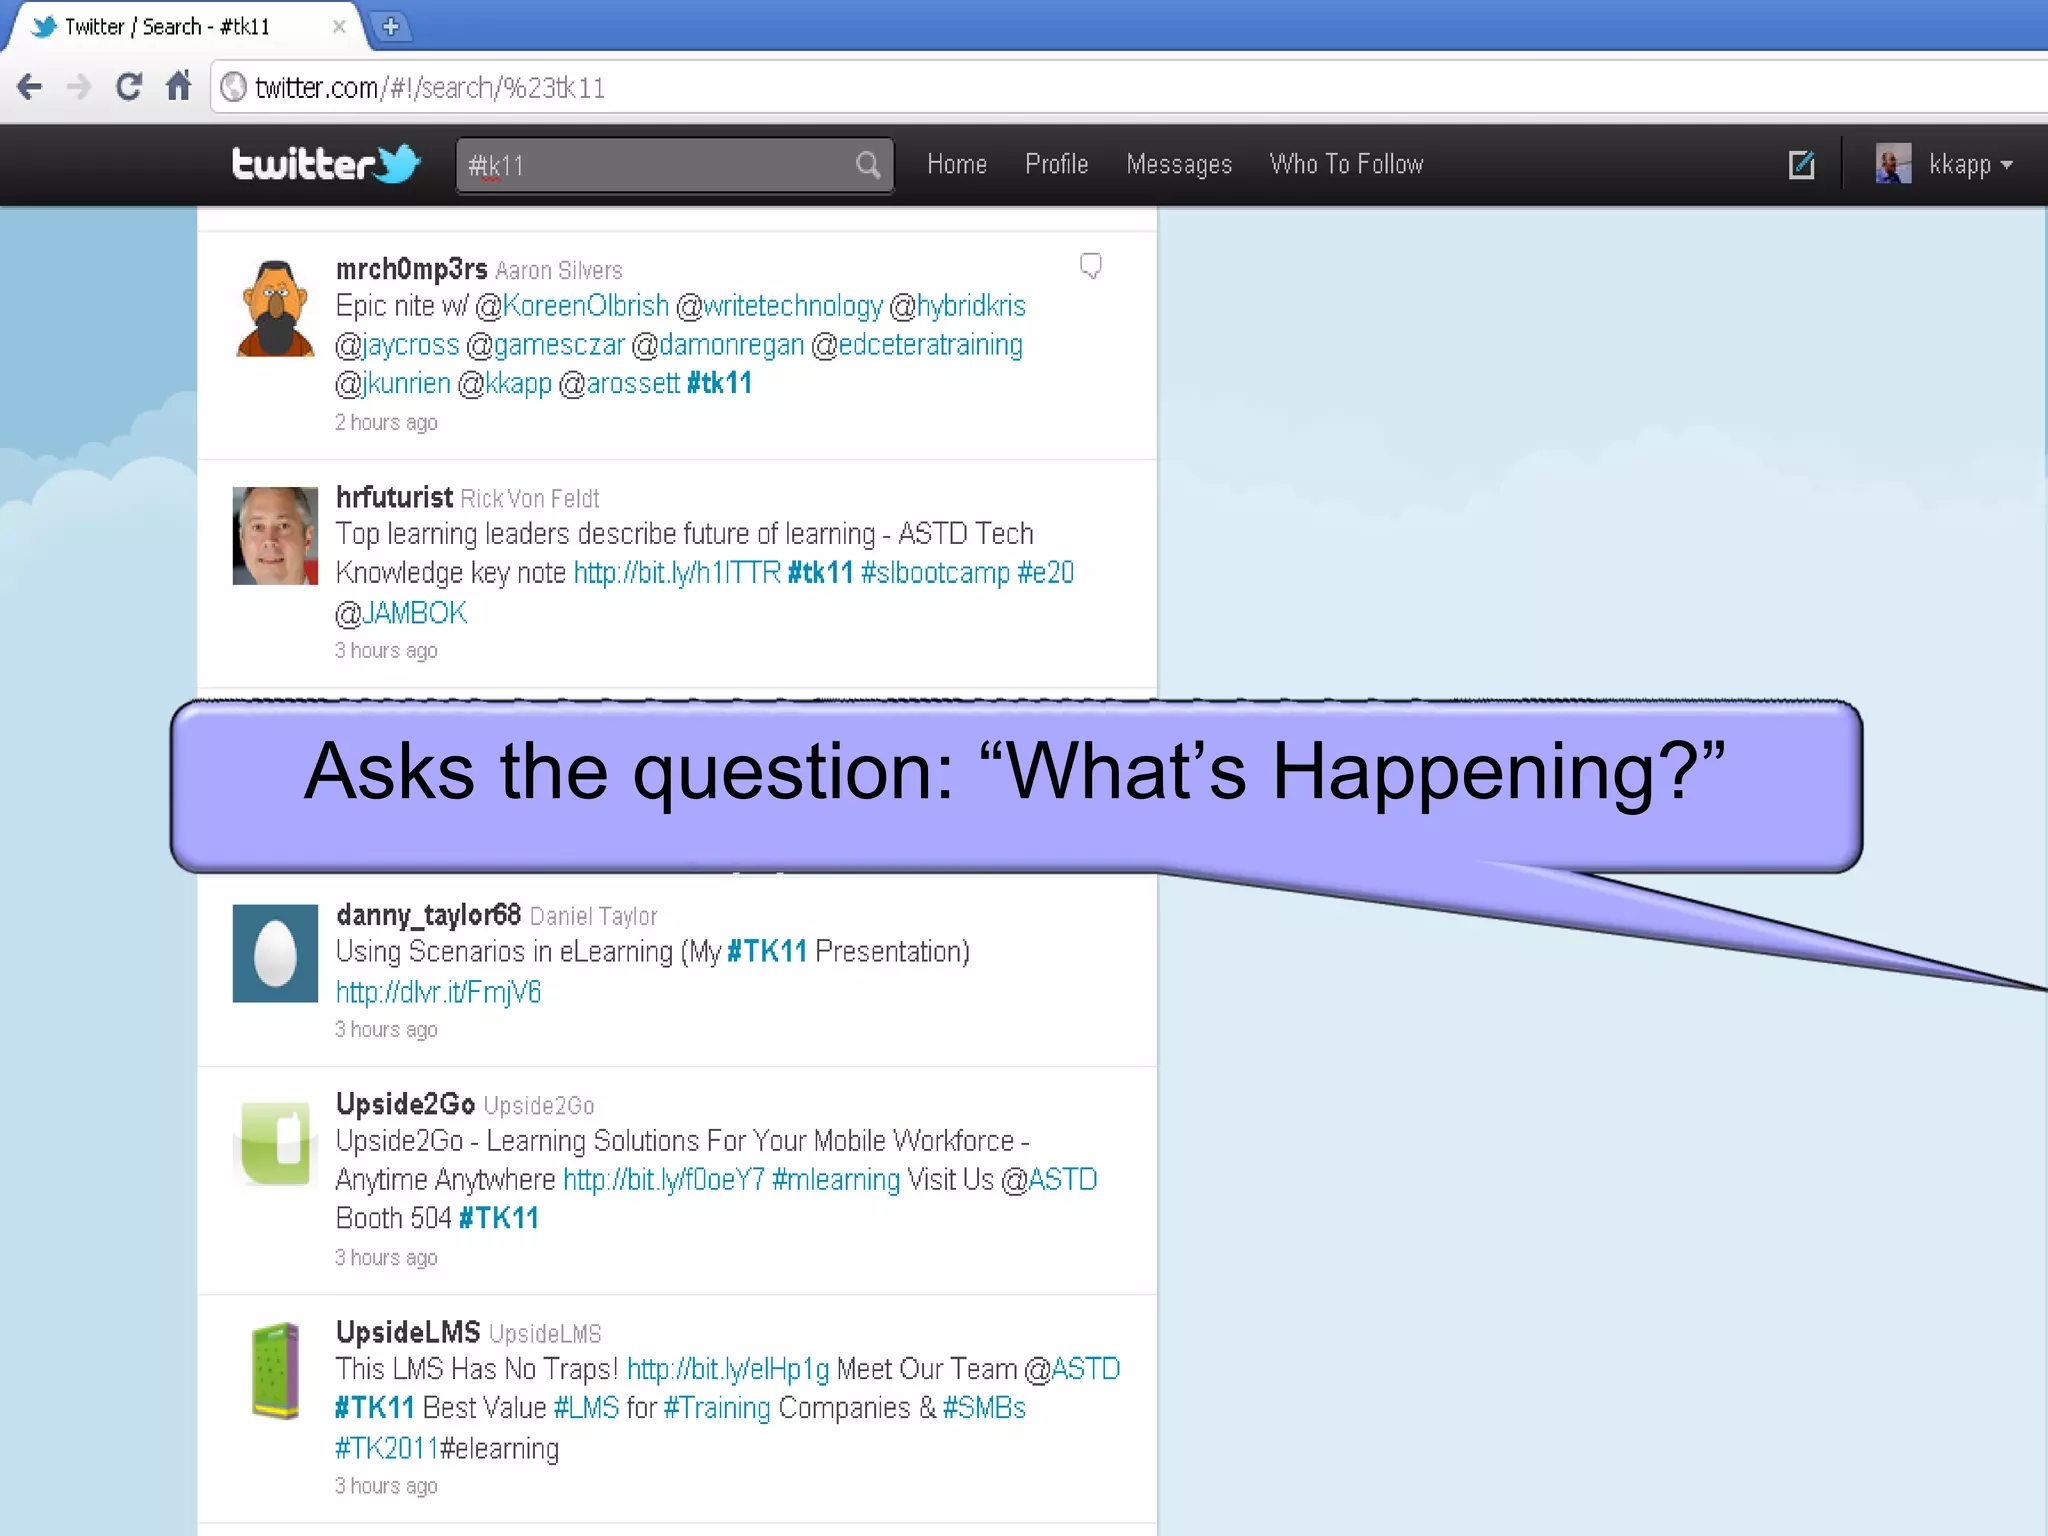Click the browser forward arrow
2048x1536 pixels.
[x=78, y=87]
